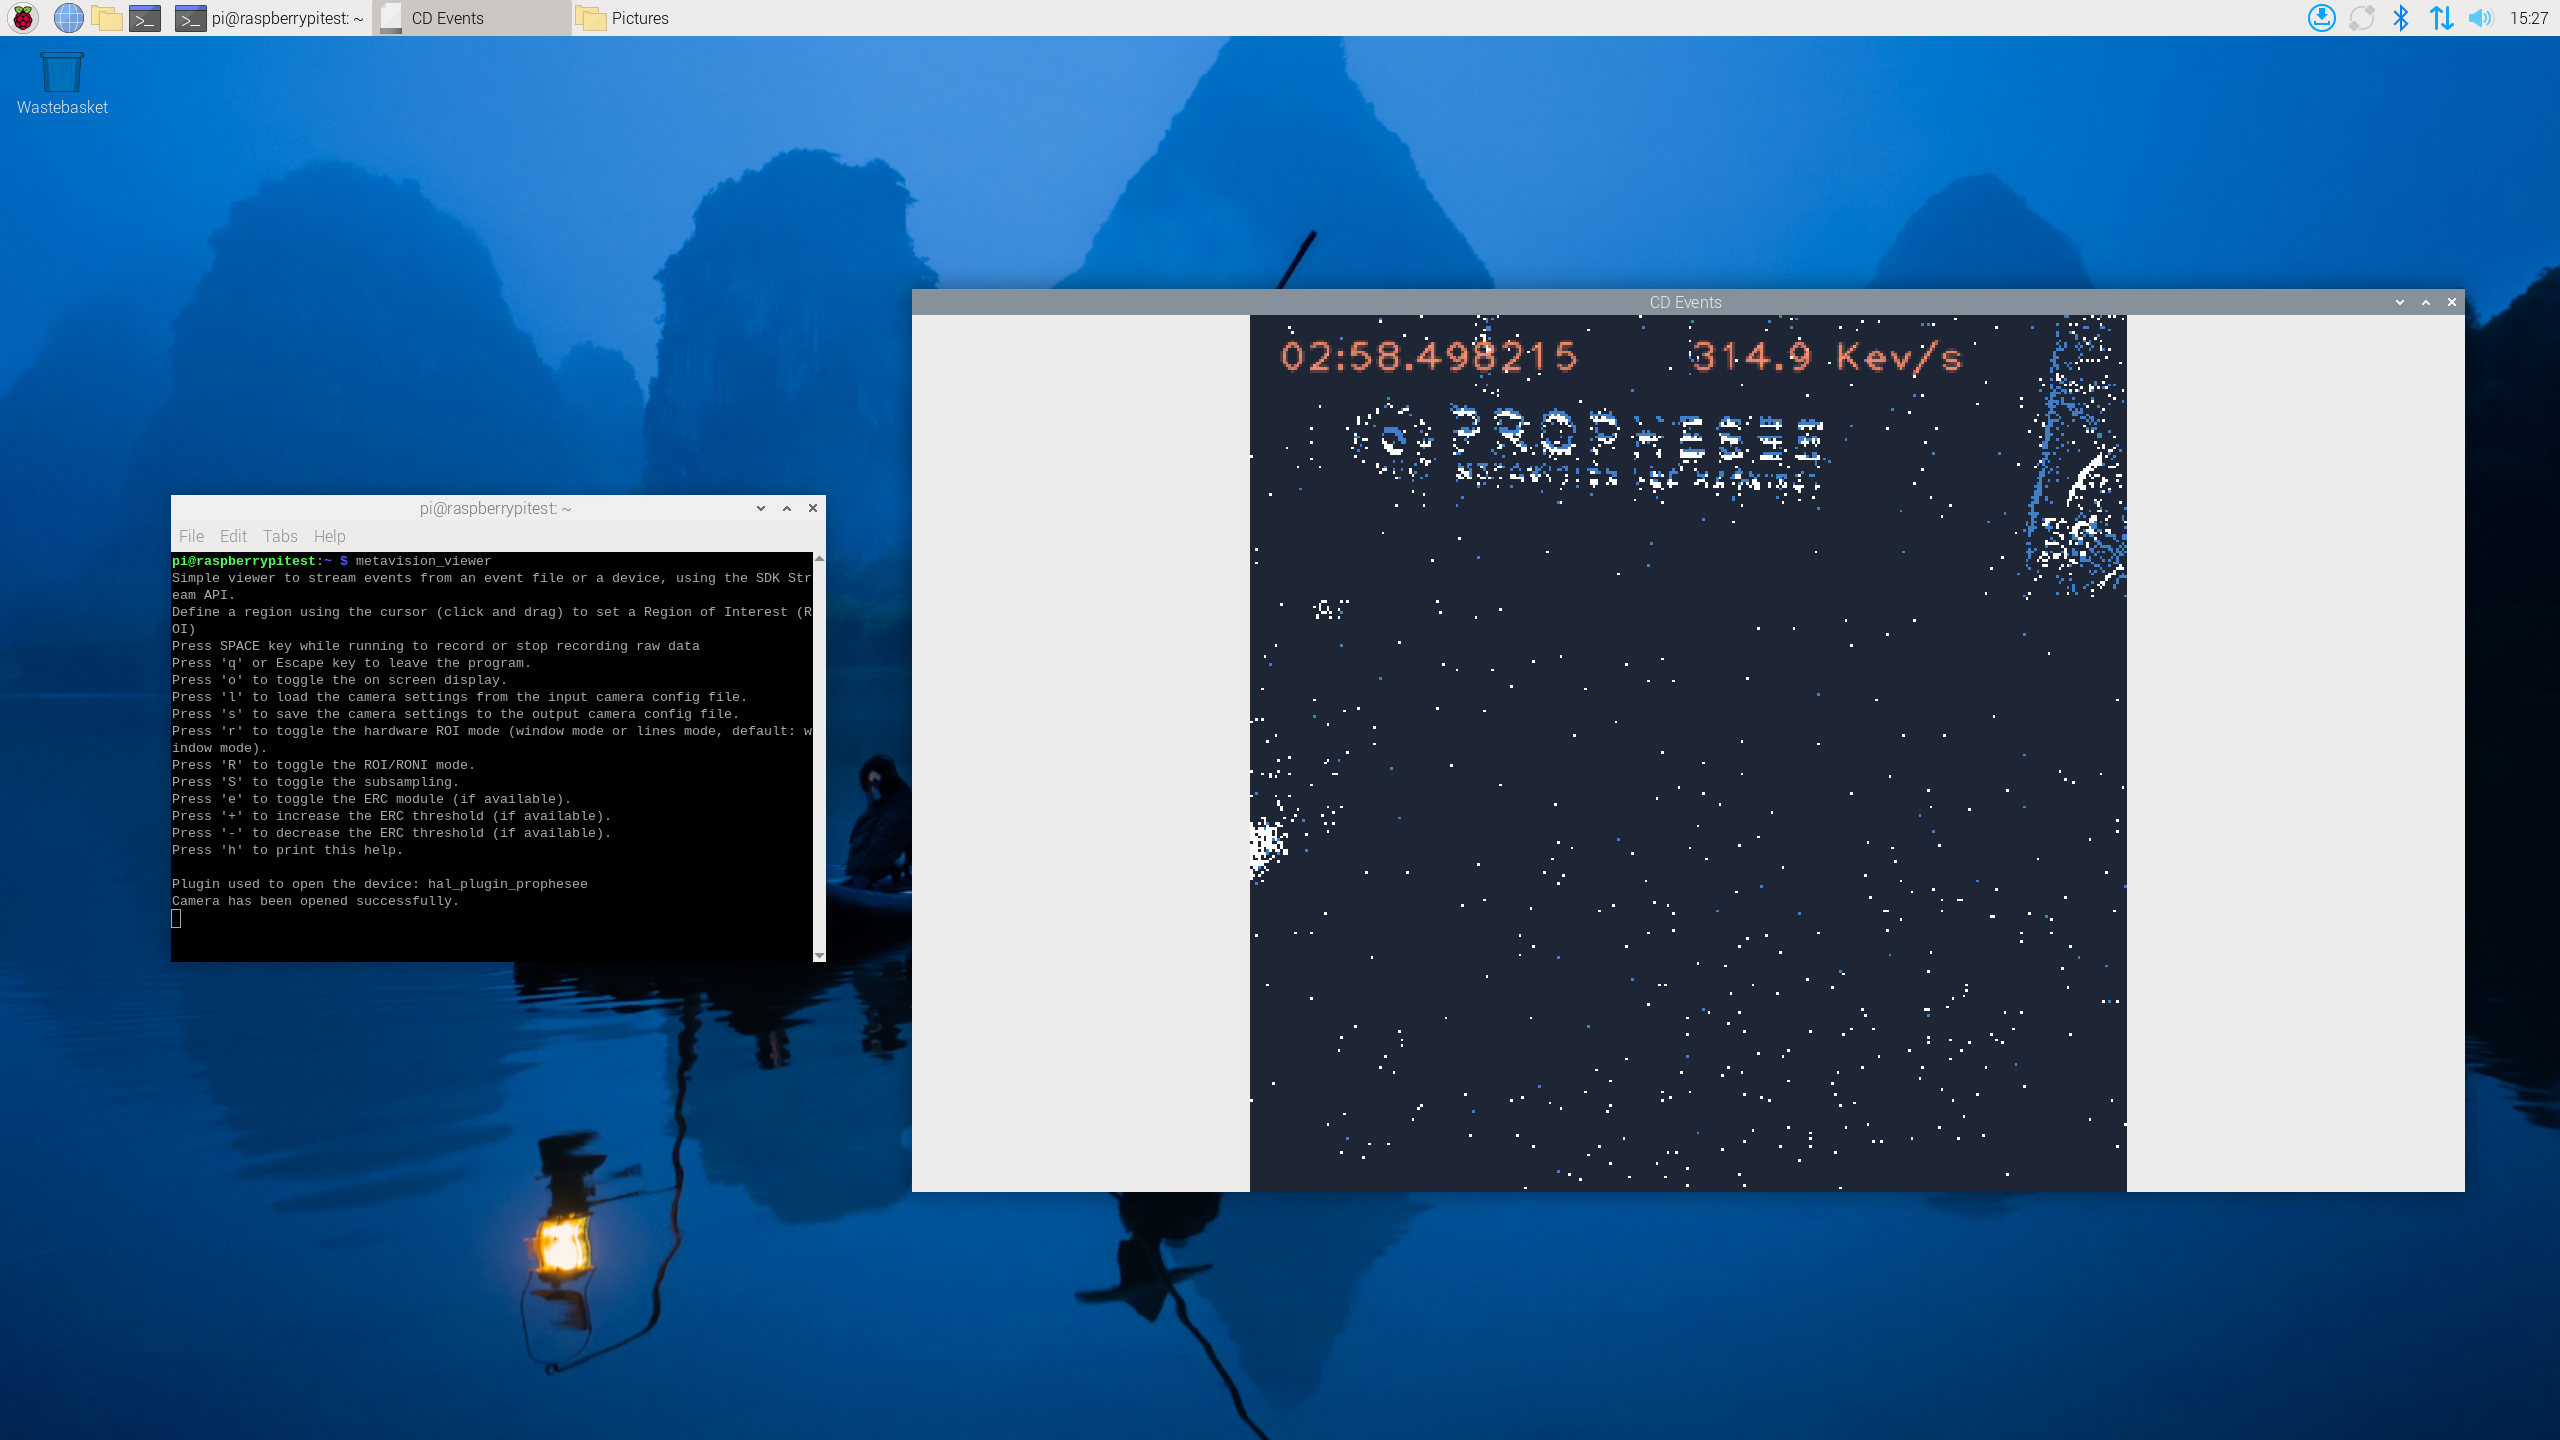Open the Tabs menu in the terminal
The image size is (2560, 1440).
point(280,536)
